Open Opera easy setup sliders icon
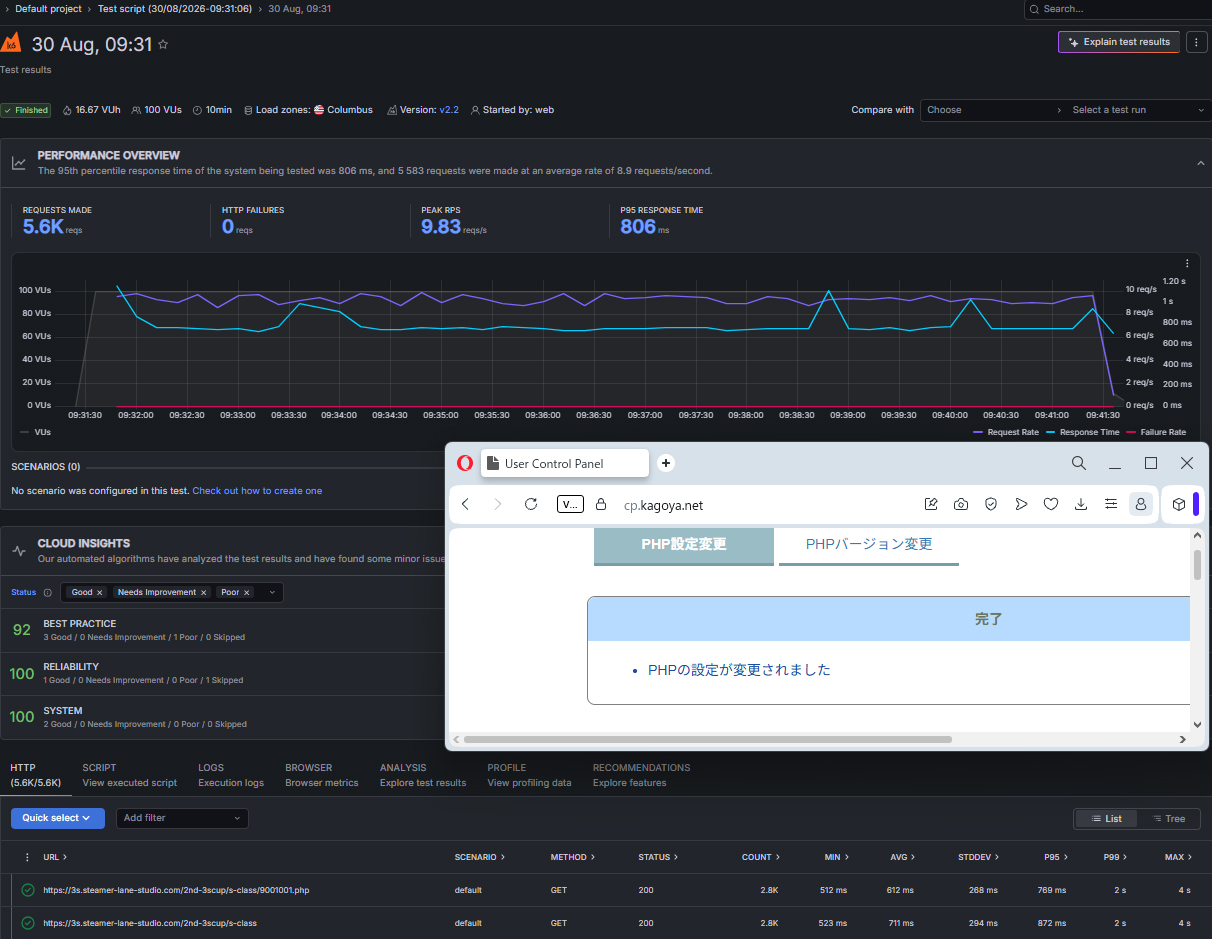1212x939 pixels. click(x=1111, y=504)
